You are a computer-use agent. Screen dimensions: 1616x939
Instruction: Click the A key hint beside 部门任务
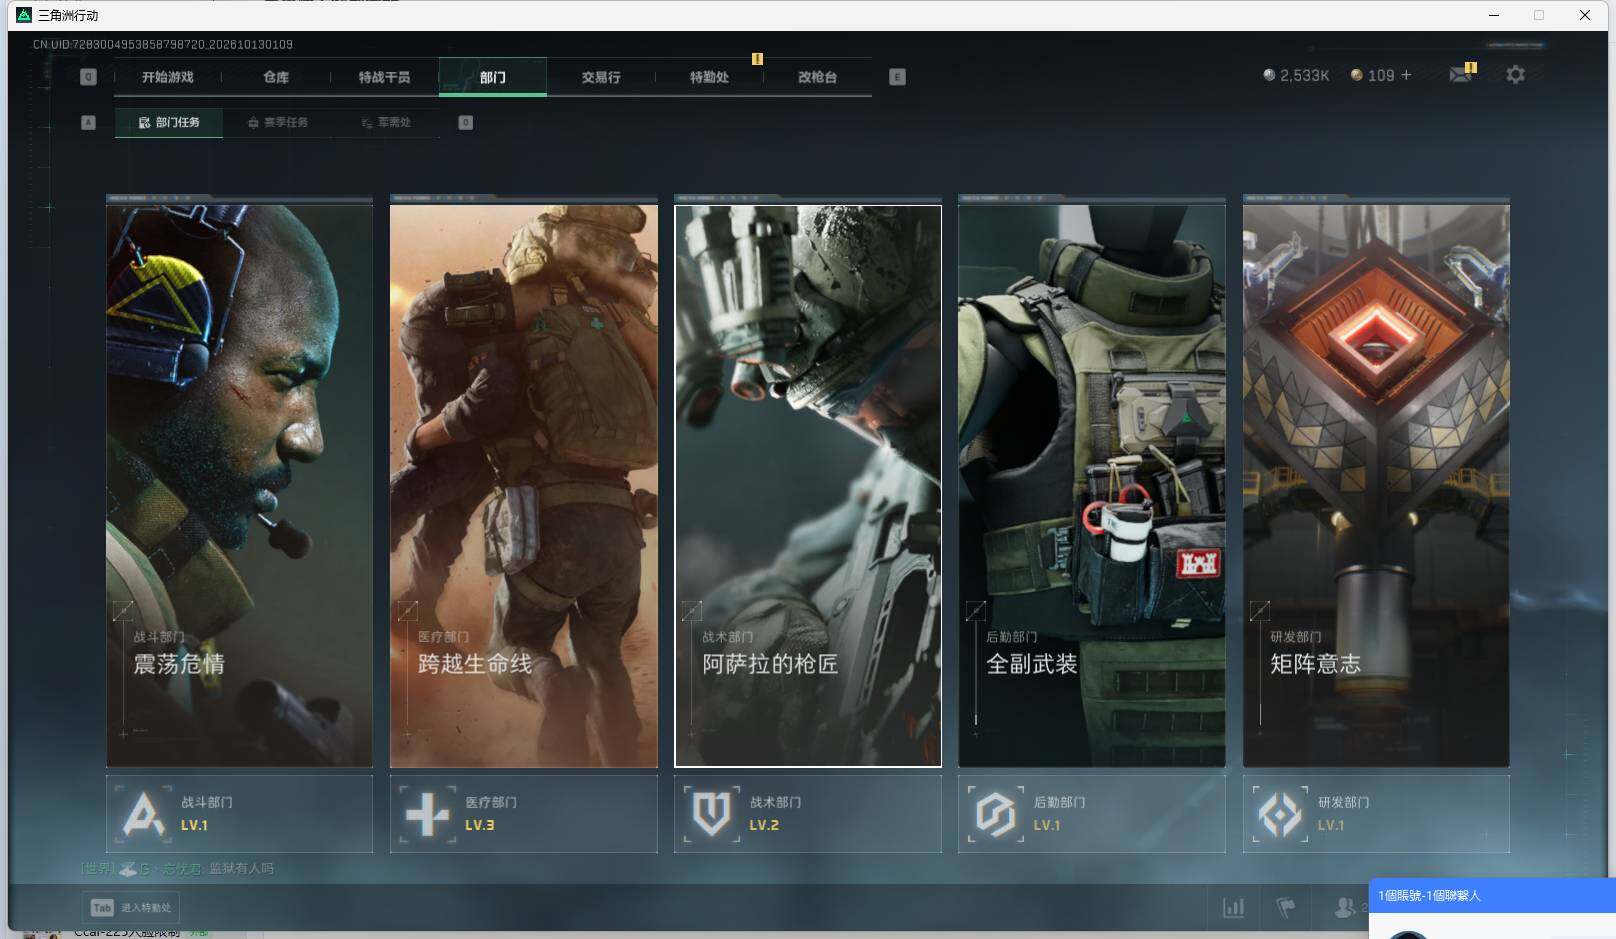click(x=88, y=122)
